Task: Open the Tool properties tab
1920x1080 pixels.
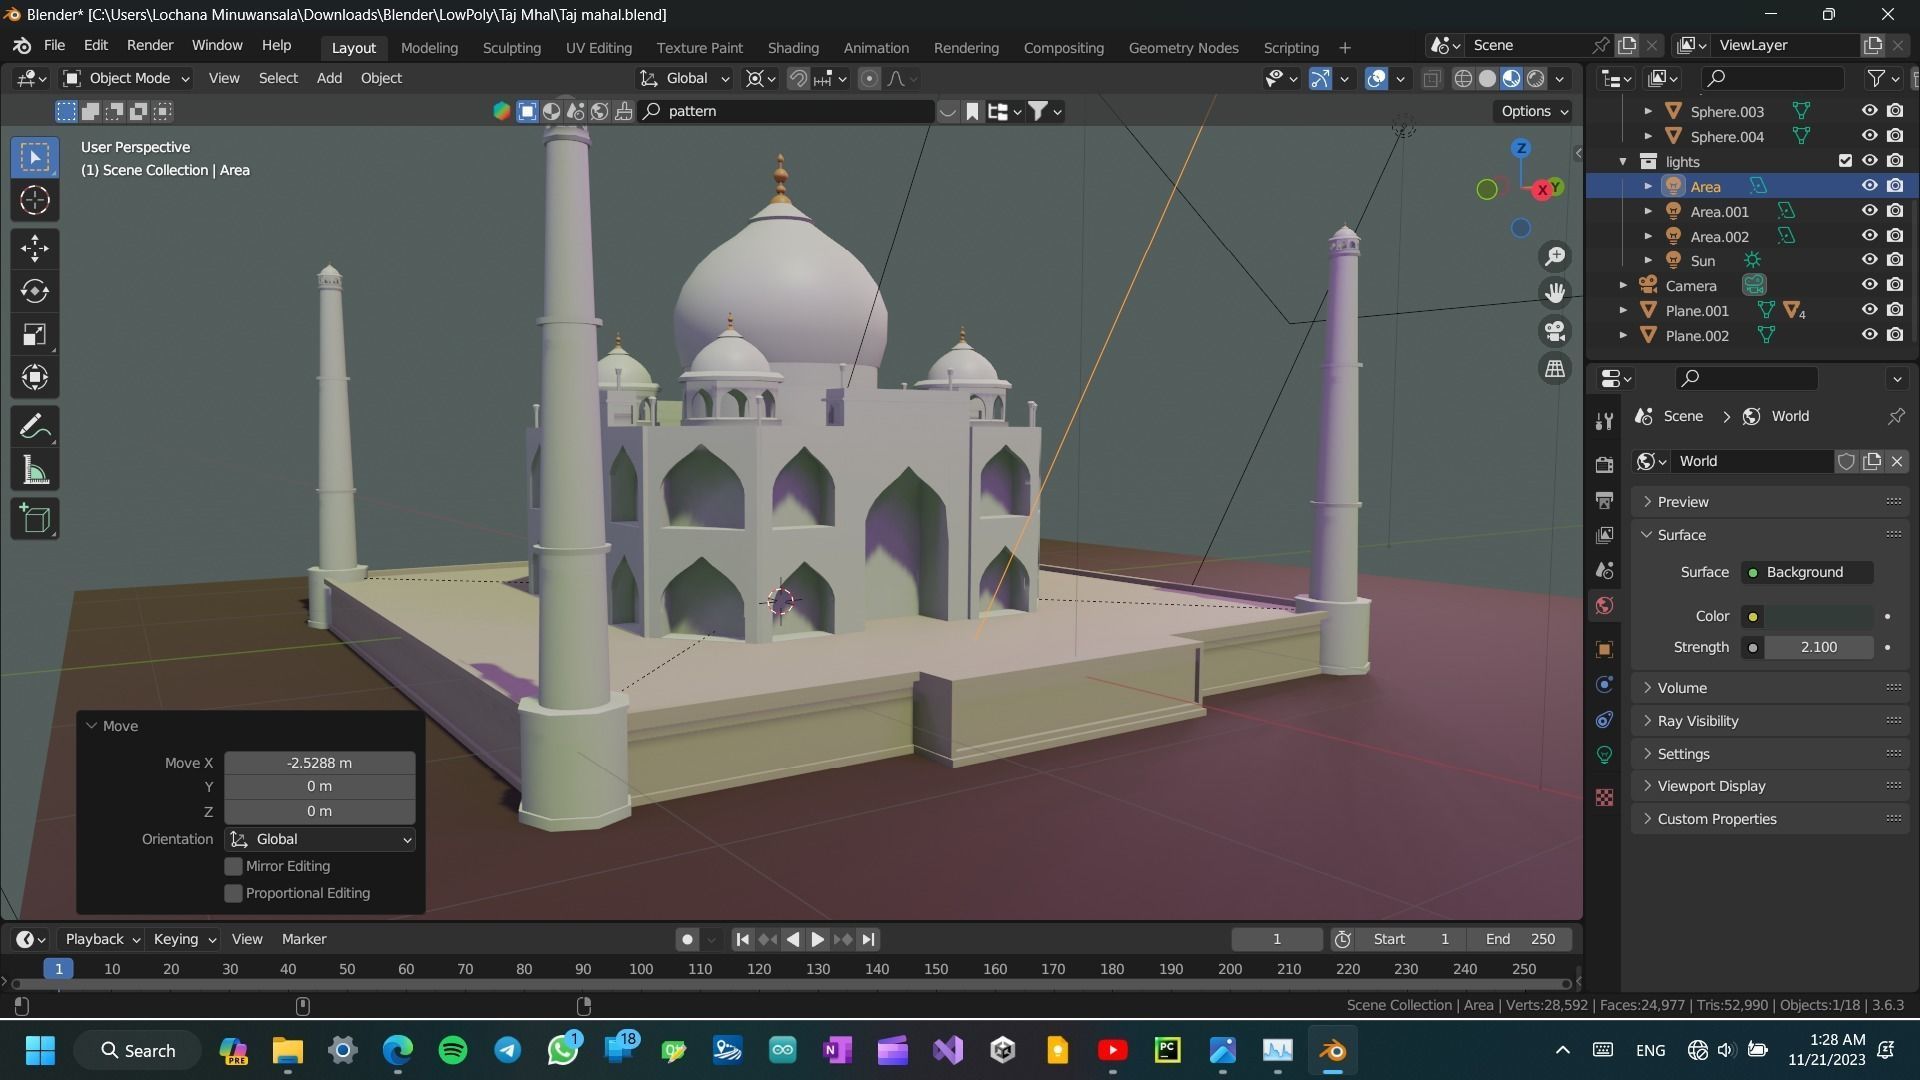Action: click(1605, 421)
